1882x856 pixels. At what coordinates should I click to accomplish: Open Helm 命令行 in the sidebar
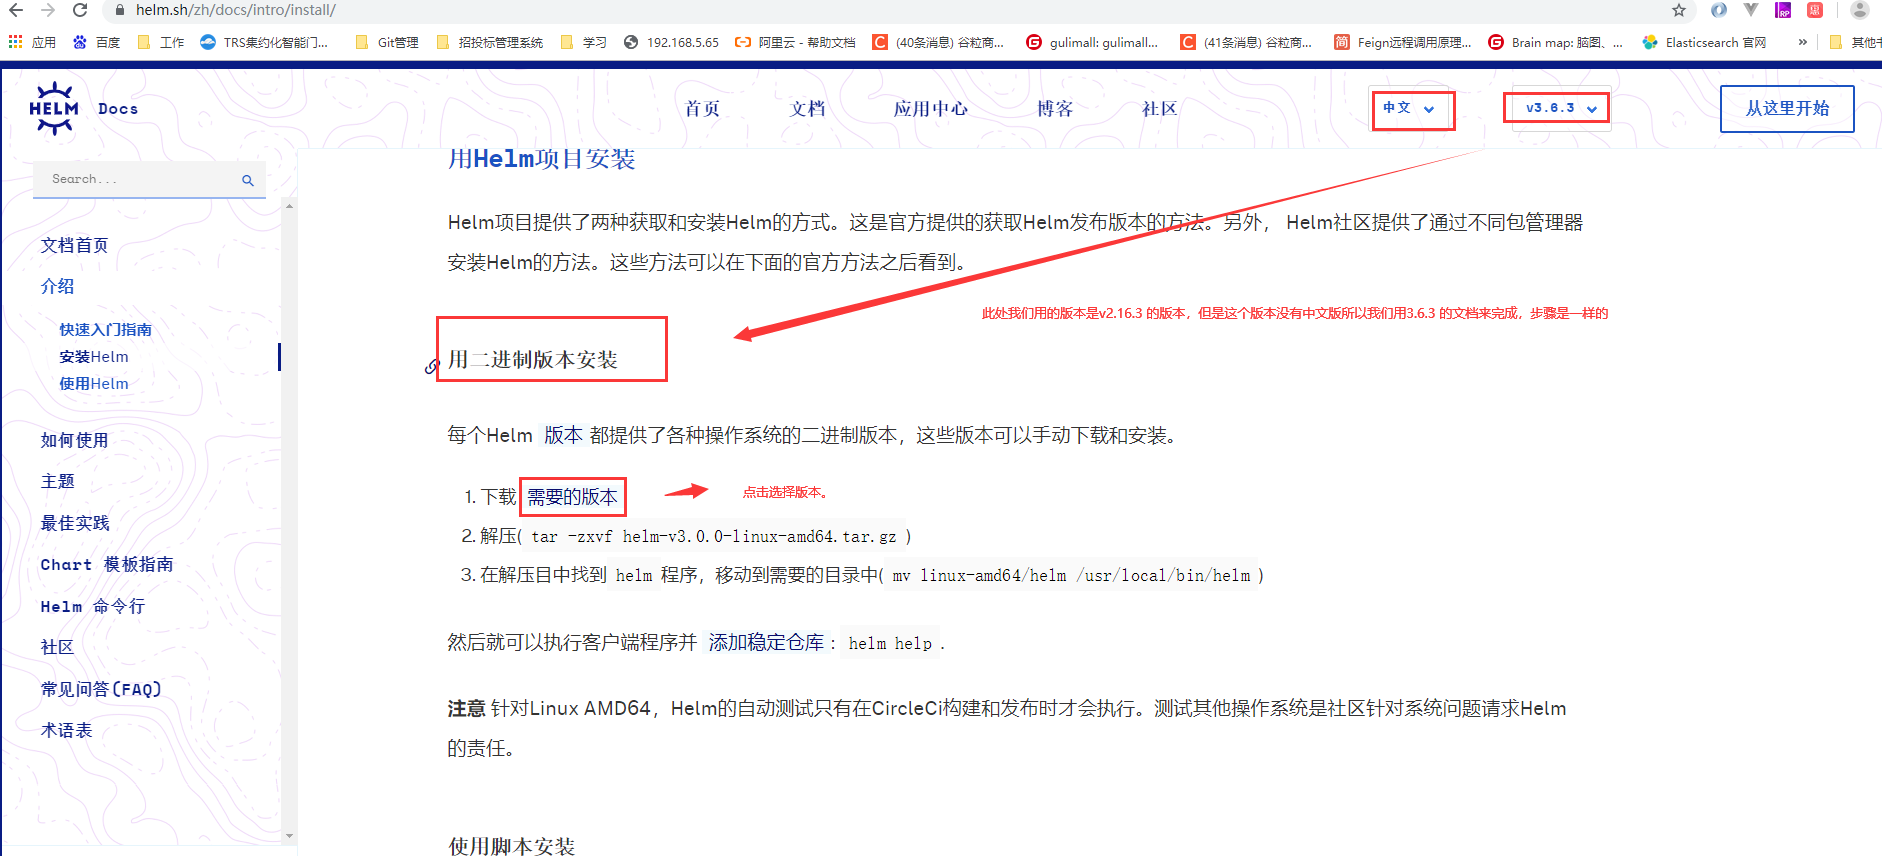[x=93, y=606]
